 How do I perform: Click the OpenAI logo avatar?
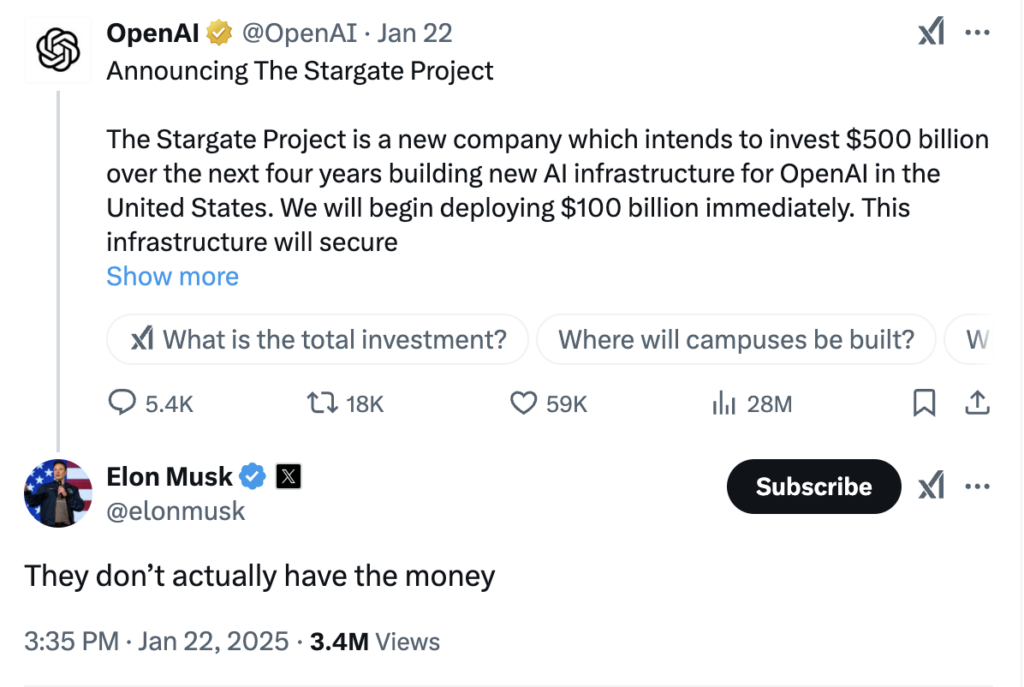[58, 49]
